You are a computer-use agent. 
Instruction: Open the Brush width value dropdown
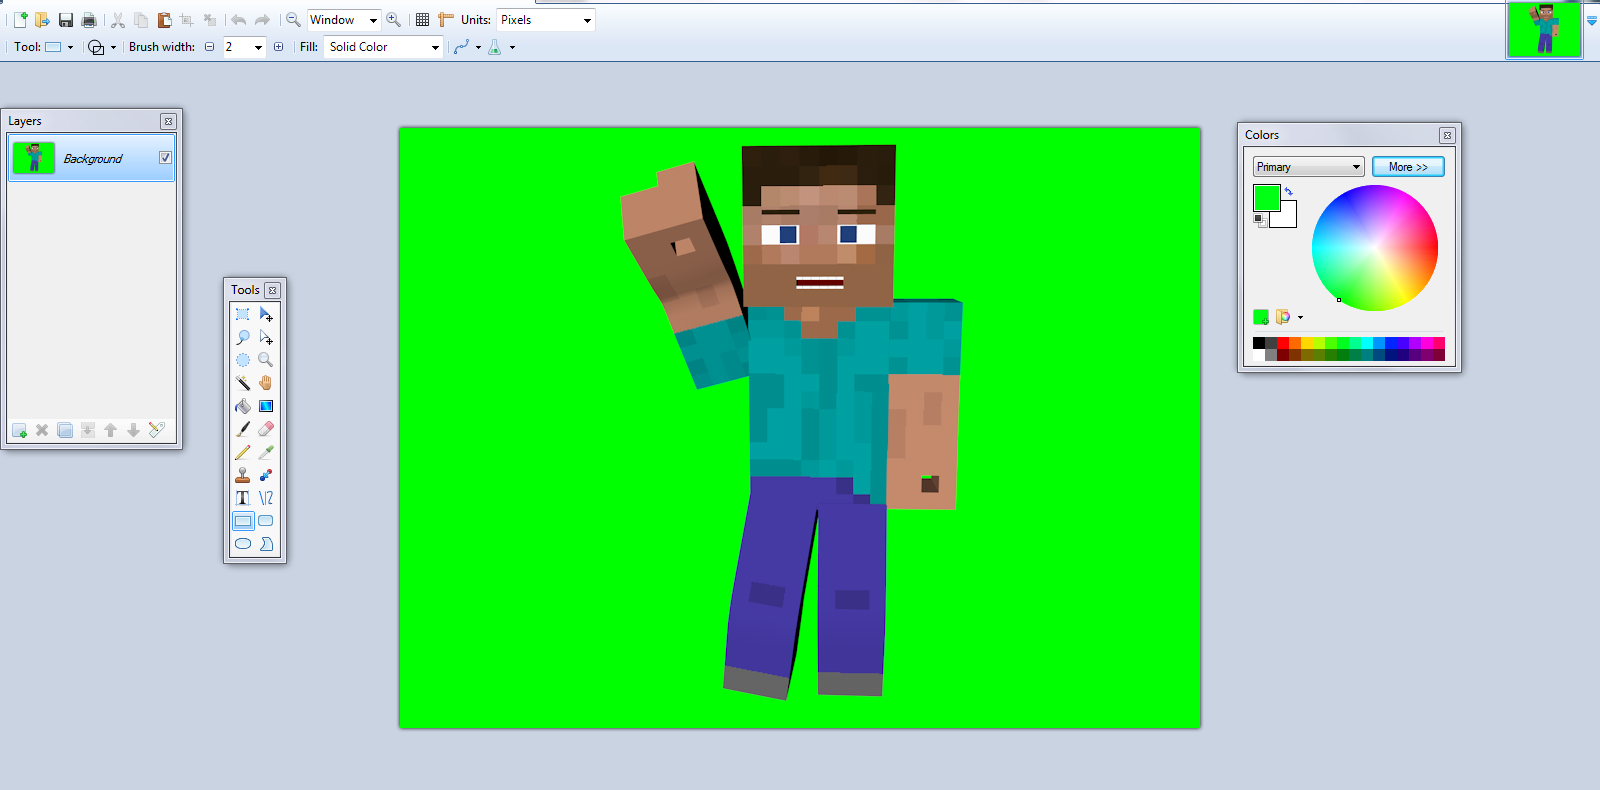point(258,47)
